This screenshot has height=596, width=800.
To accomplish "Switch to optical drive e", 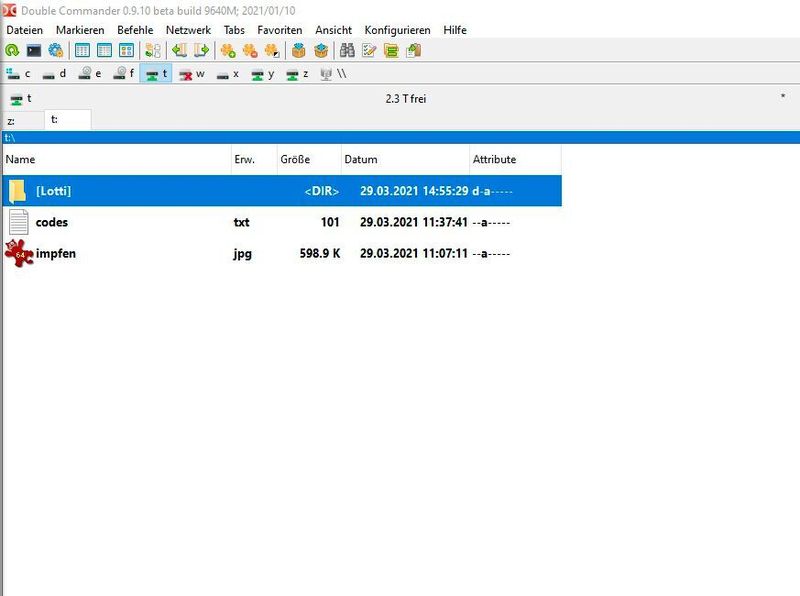I will tap(90, 74).
